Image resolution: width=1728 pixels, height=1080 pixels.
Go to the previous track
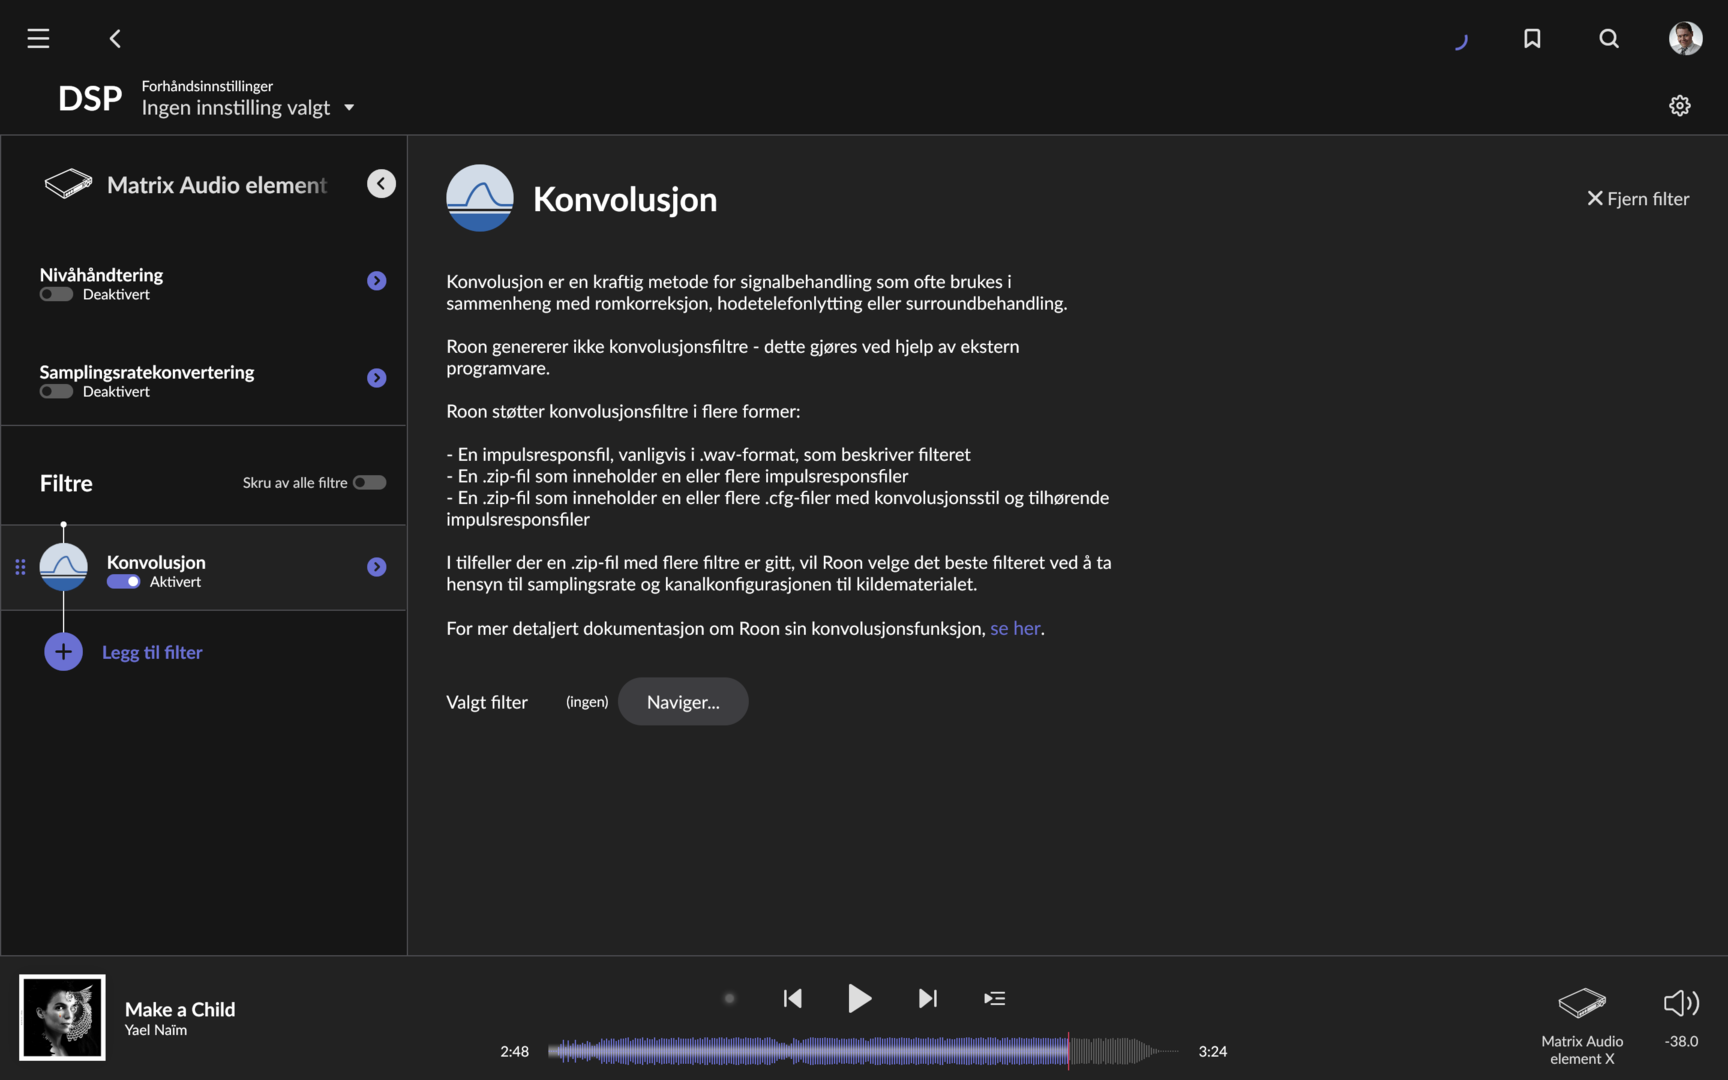(x=792, y=998)
